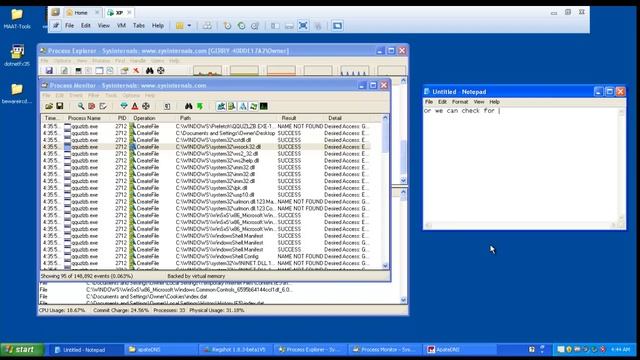Click the Process Explorer save icon
Screen dimensions: 640x360
pos(49,71)
